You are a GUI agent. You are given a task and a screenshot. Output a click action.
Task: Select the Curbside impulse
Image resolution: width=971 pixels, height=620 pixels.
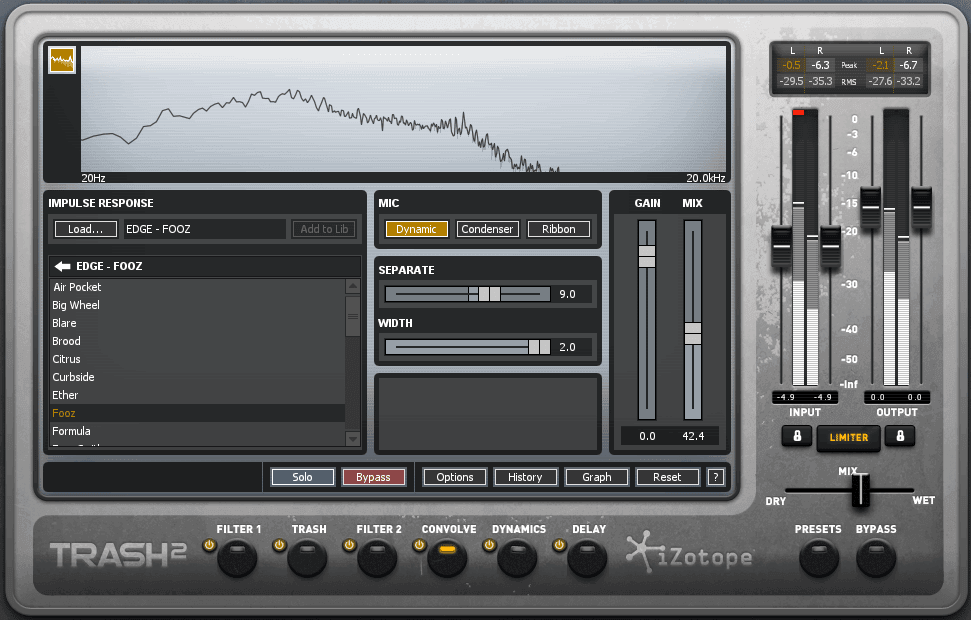[197, 377]
